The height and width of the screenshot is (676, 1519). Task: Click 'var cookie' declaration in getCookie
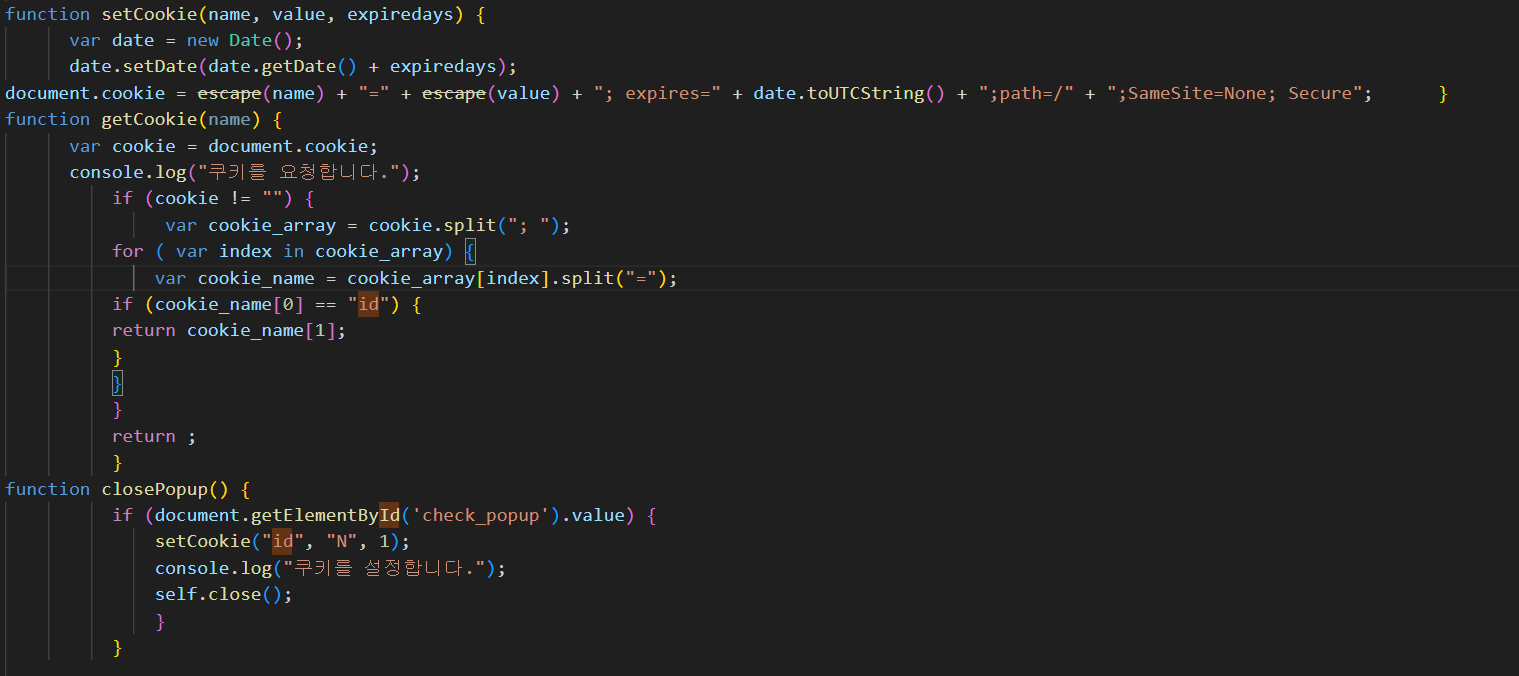pos(122,146)
